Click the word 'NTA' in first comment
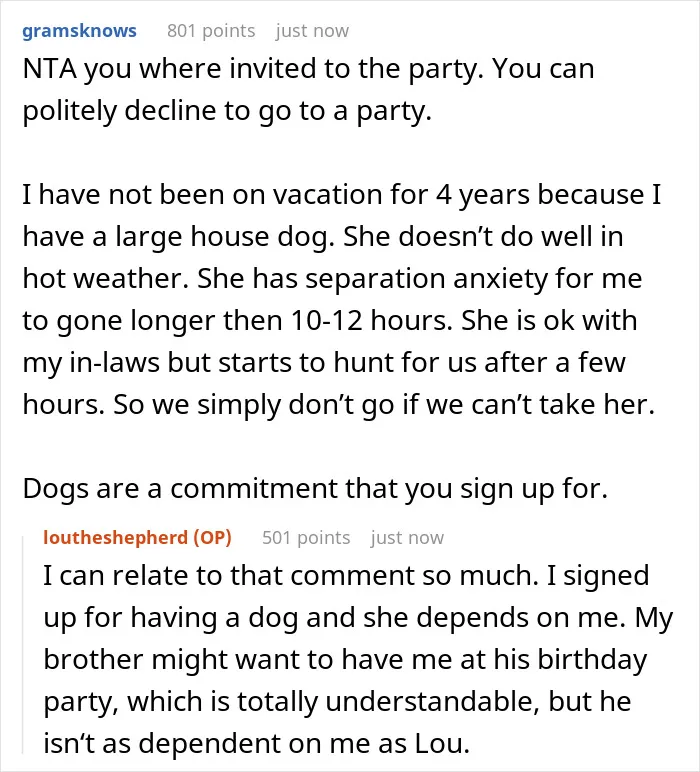700x772 pixels. pyautogui.click(x=50, y=69)
